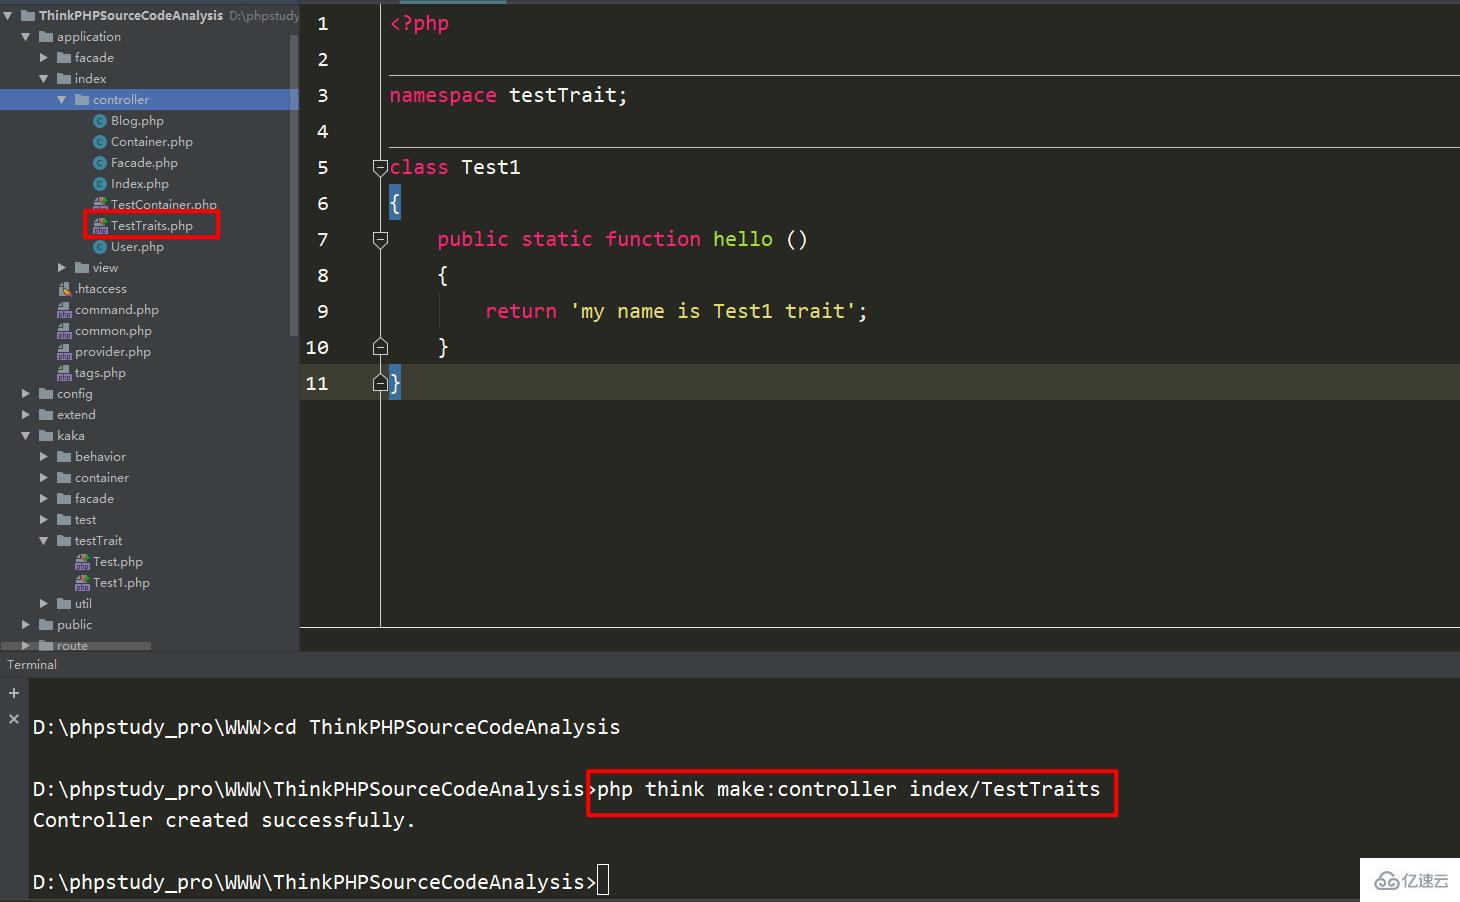Click the tags.php file icon
Image resolution: width=1460 pixels, height=902 pixels.
click(x=64, y=373)
